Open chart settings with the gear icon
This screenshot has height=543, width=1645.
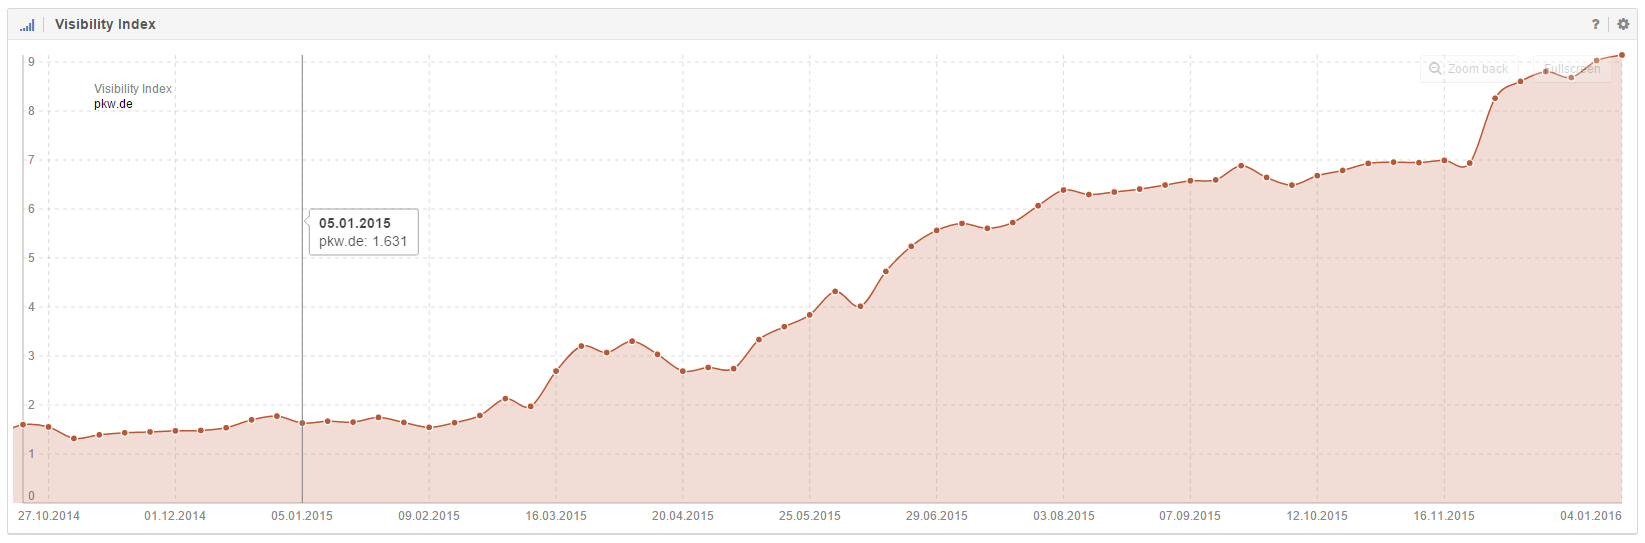1623,24
